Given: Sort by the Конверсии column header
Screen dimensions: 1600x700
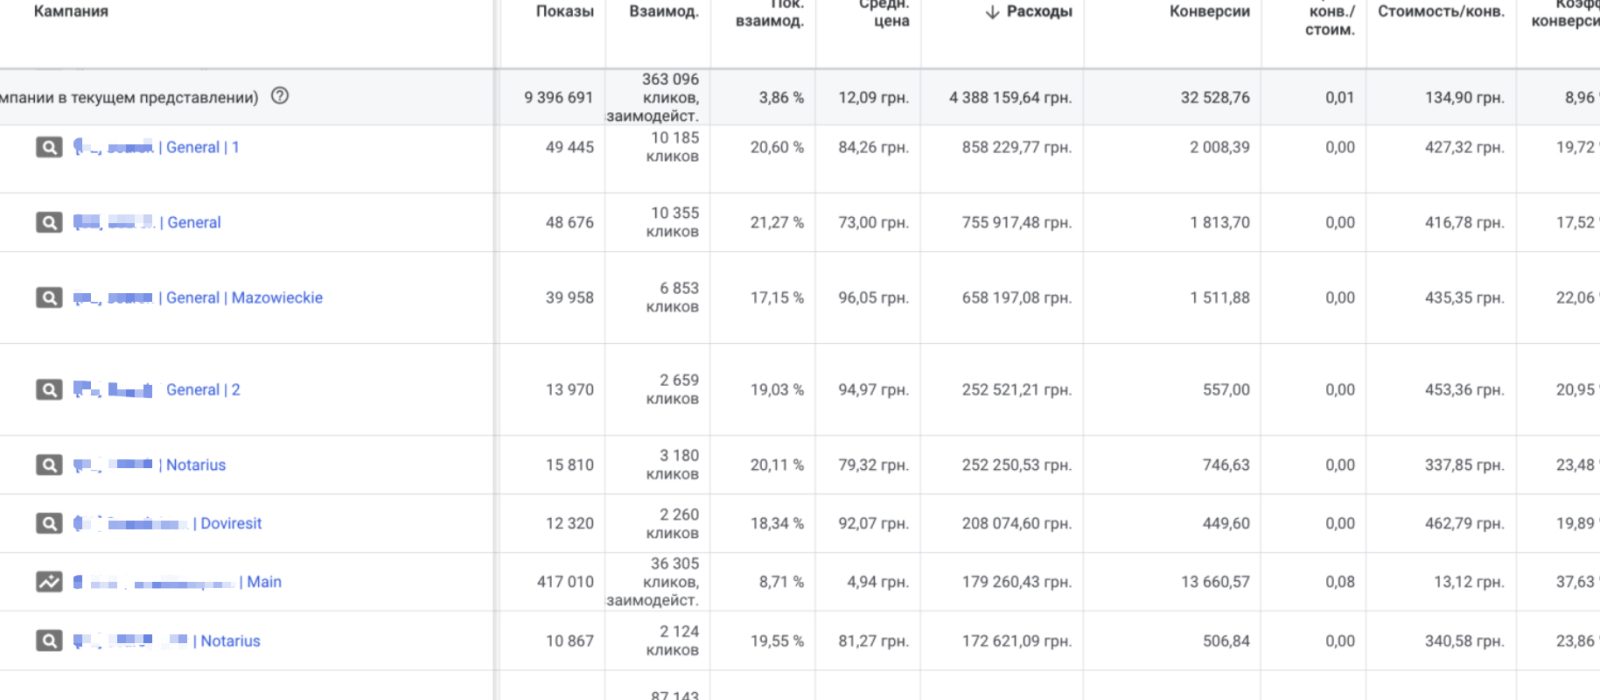Looking at the screenshot, I should tap(1209, 12).
